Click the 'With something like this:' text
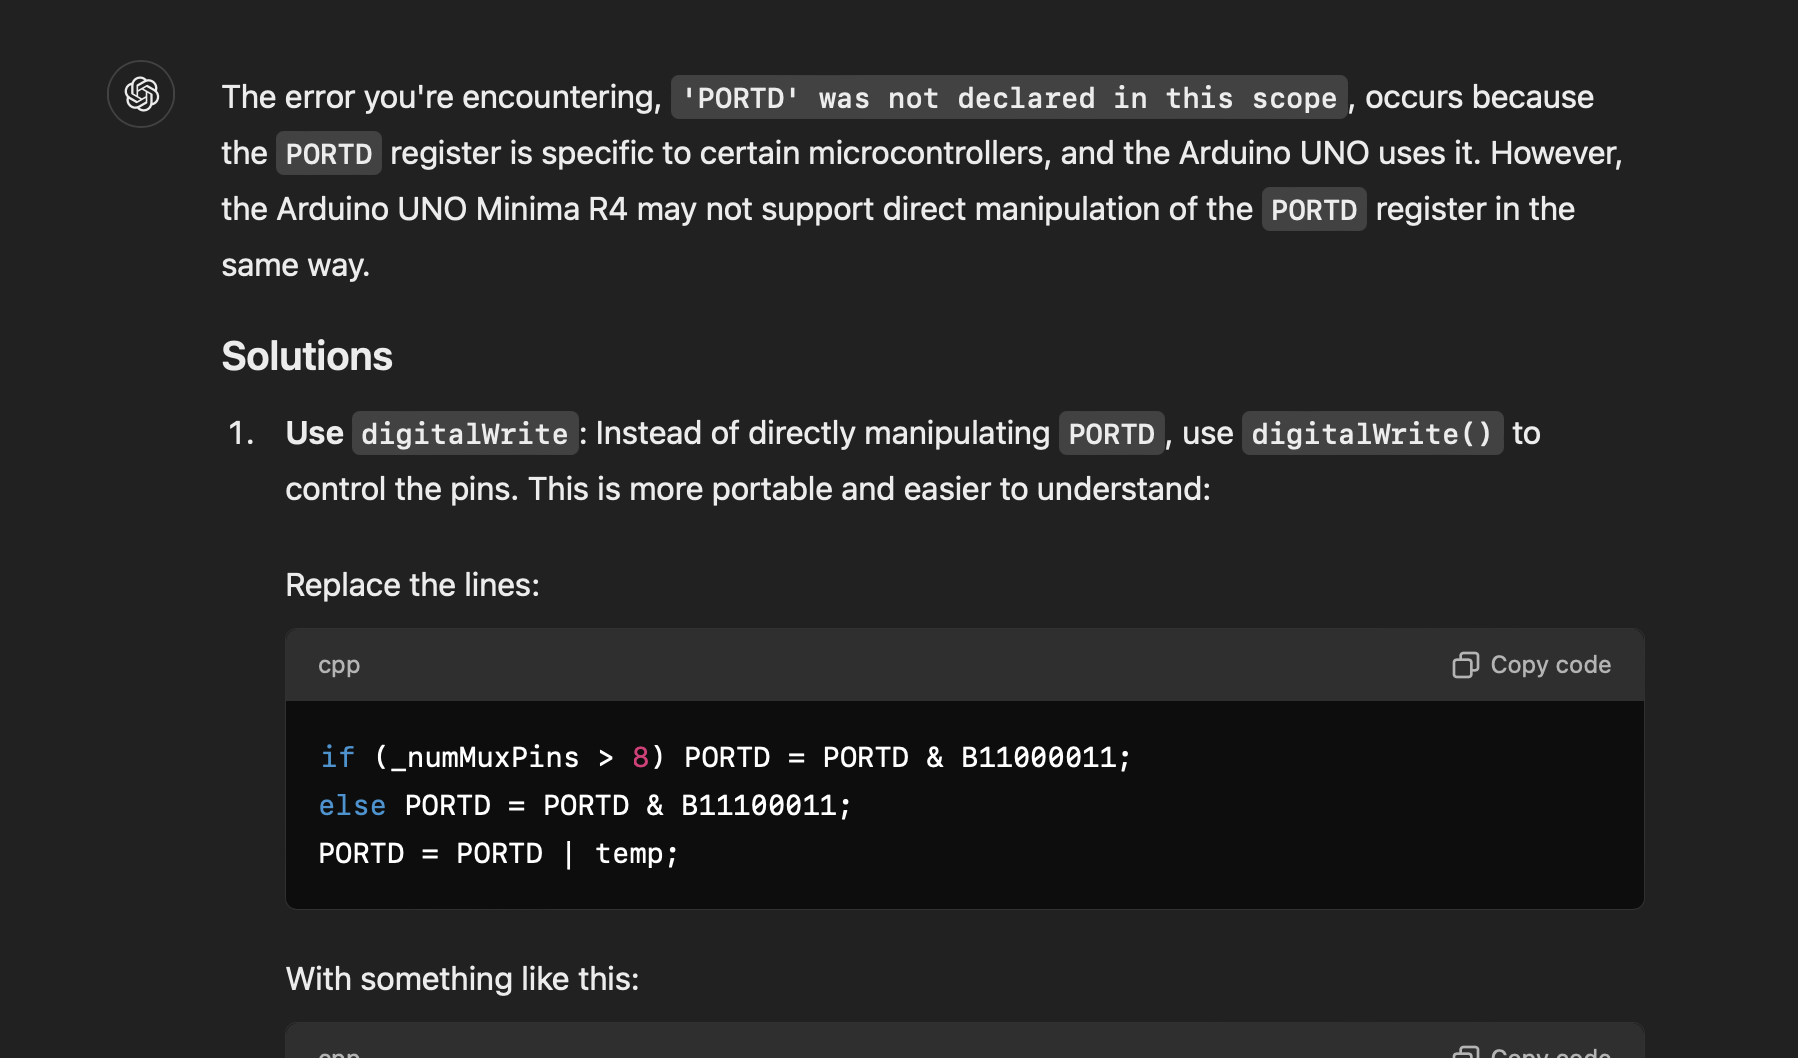The height and width of the screenshot is (1058, 1798). (462, 979)
